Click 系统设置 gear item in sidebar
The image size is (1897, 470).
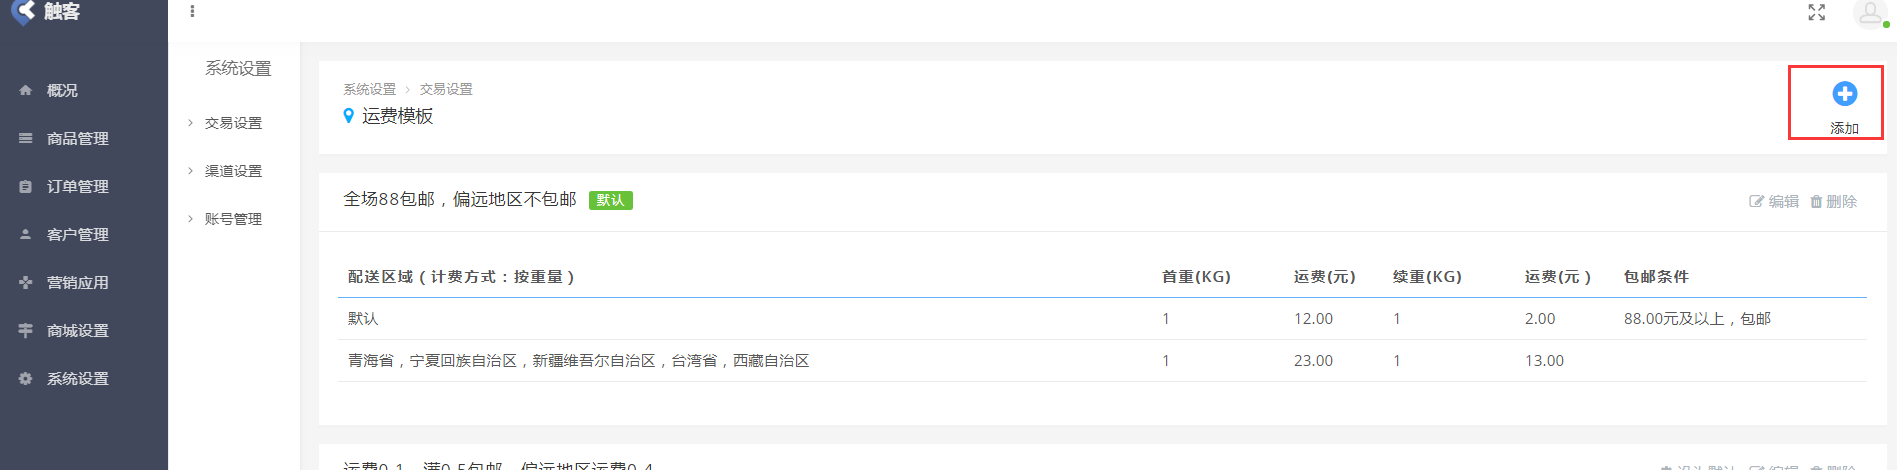pos(77,378)
